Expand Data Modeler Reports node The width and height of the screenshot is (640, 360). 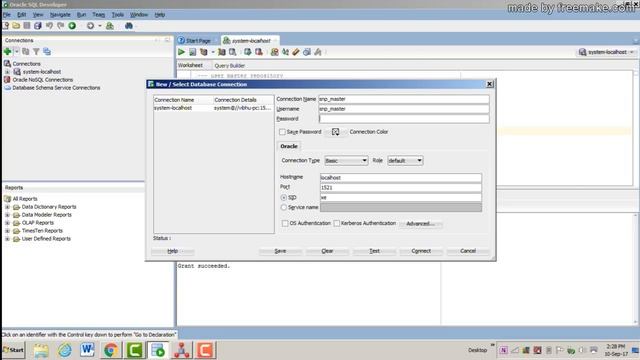7,215
